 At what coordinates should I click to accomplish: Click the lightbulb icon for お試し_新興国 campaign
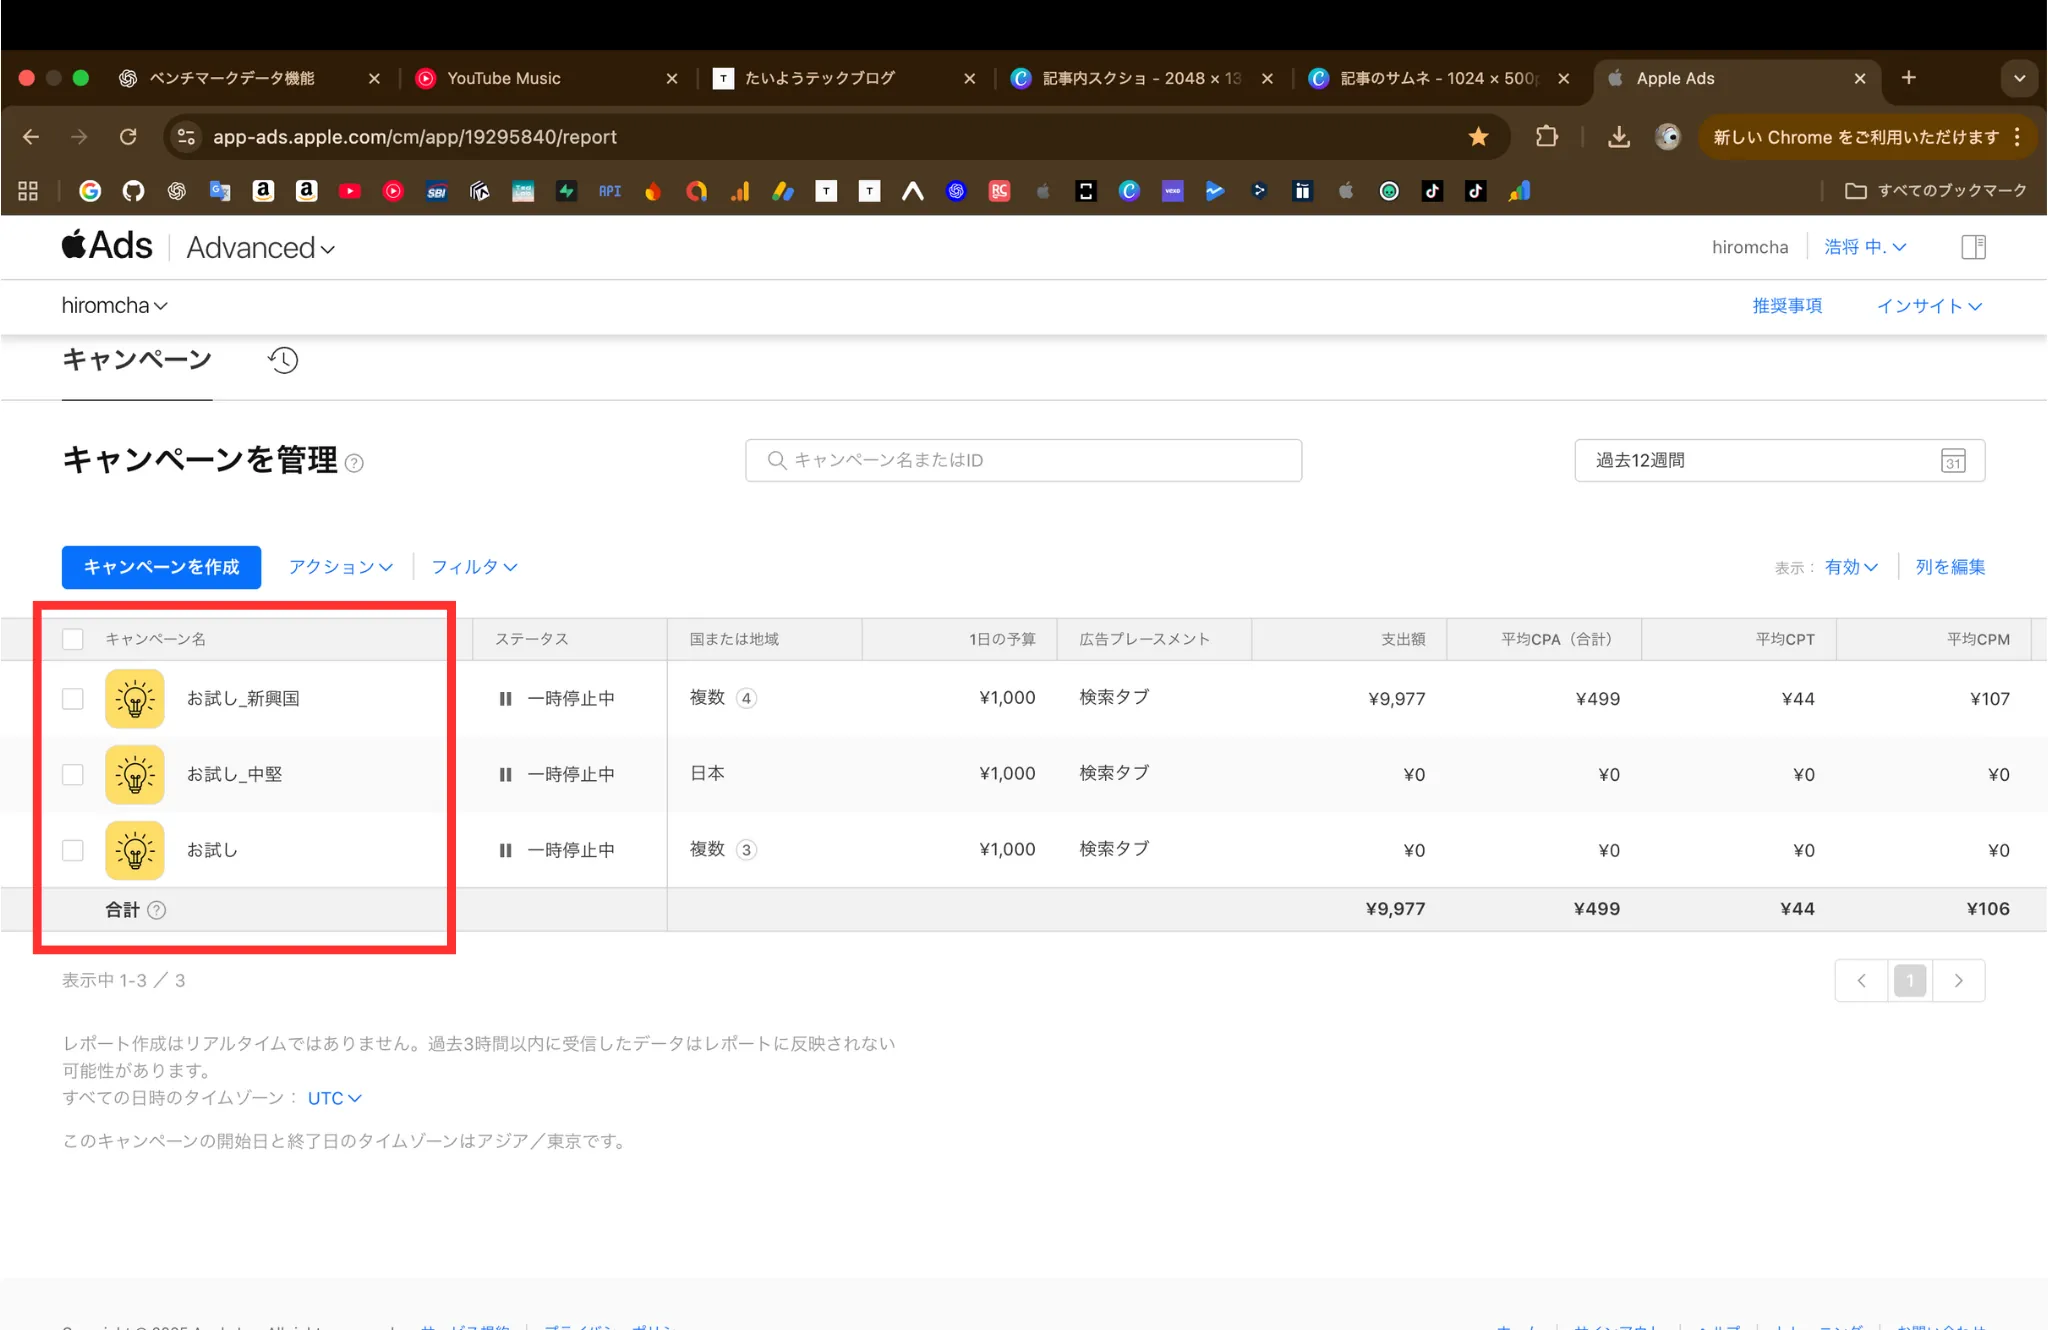click(134, 698)
